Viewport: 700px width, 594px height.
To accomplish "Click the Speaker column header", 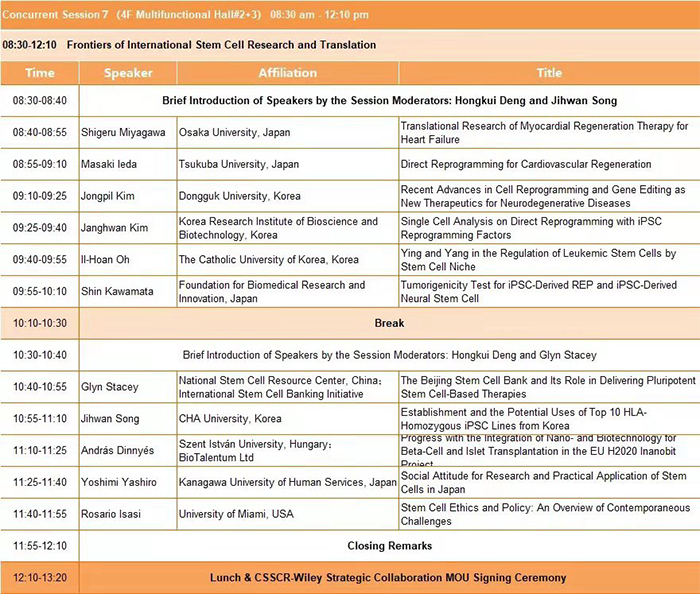I will (128, 73).
